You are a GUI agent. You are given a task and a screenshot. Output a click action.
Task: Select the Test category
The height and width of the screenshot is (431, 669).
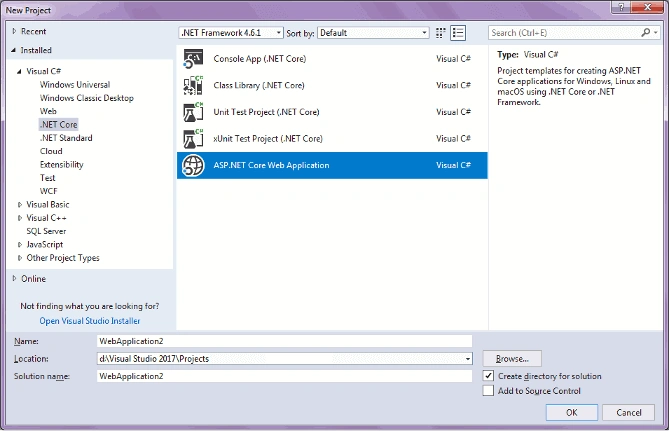(x=47, y=178)
